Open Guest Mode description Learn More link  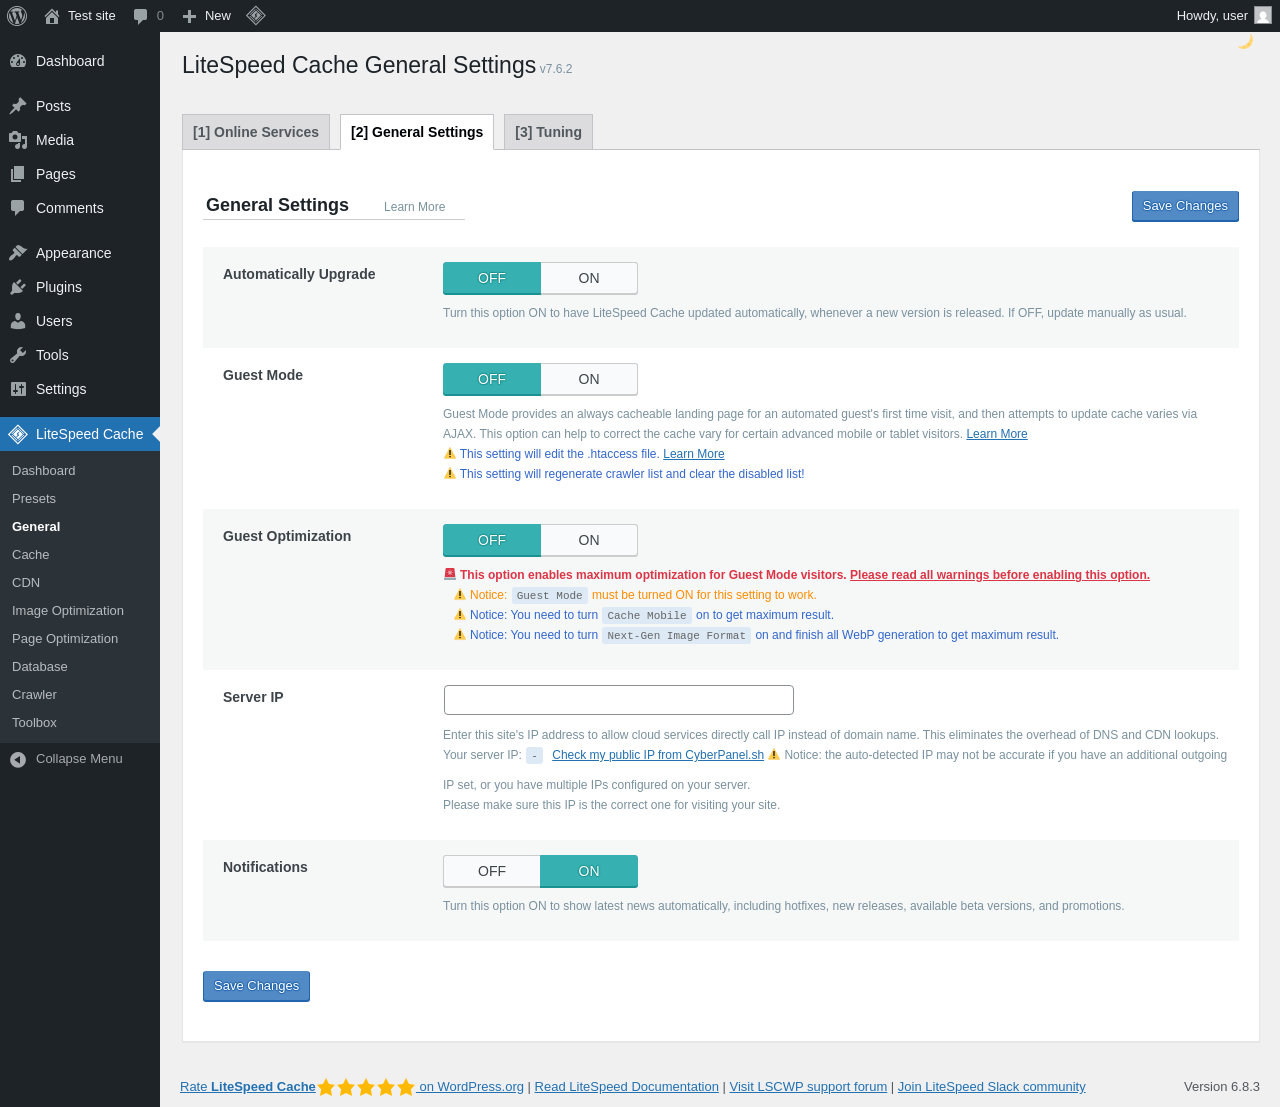point(997,434)
